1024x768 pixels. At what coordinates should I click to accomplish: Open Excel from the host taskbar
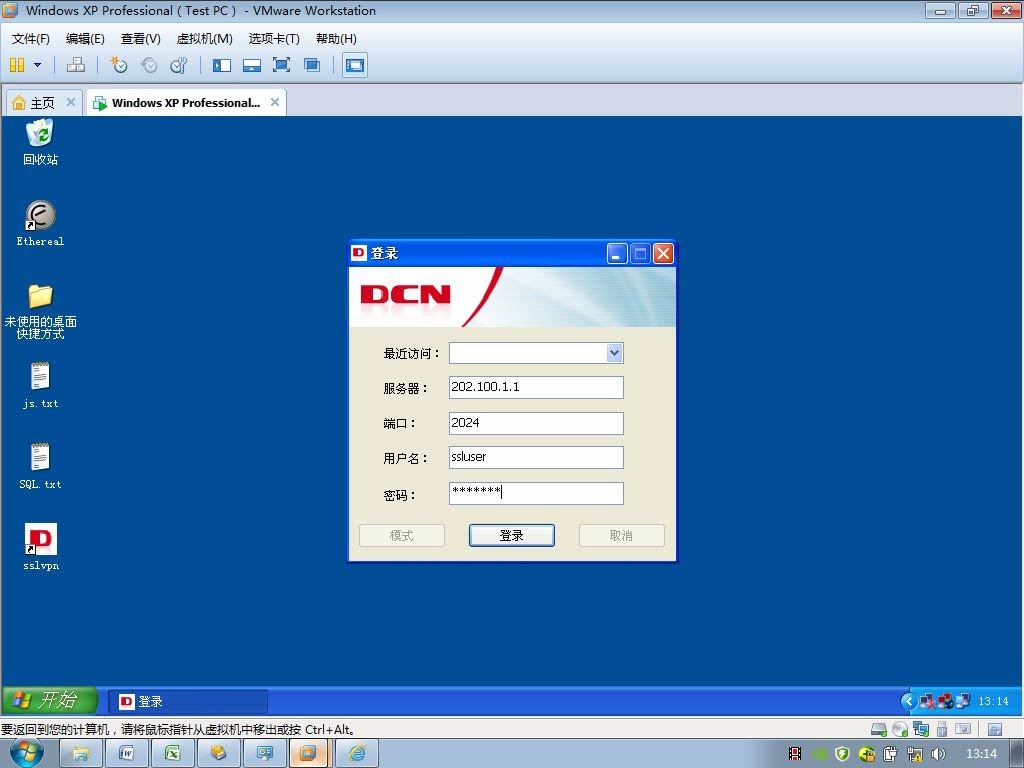(172, 754)
